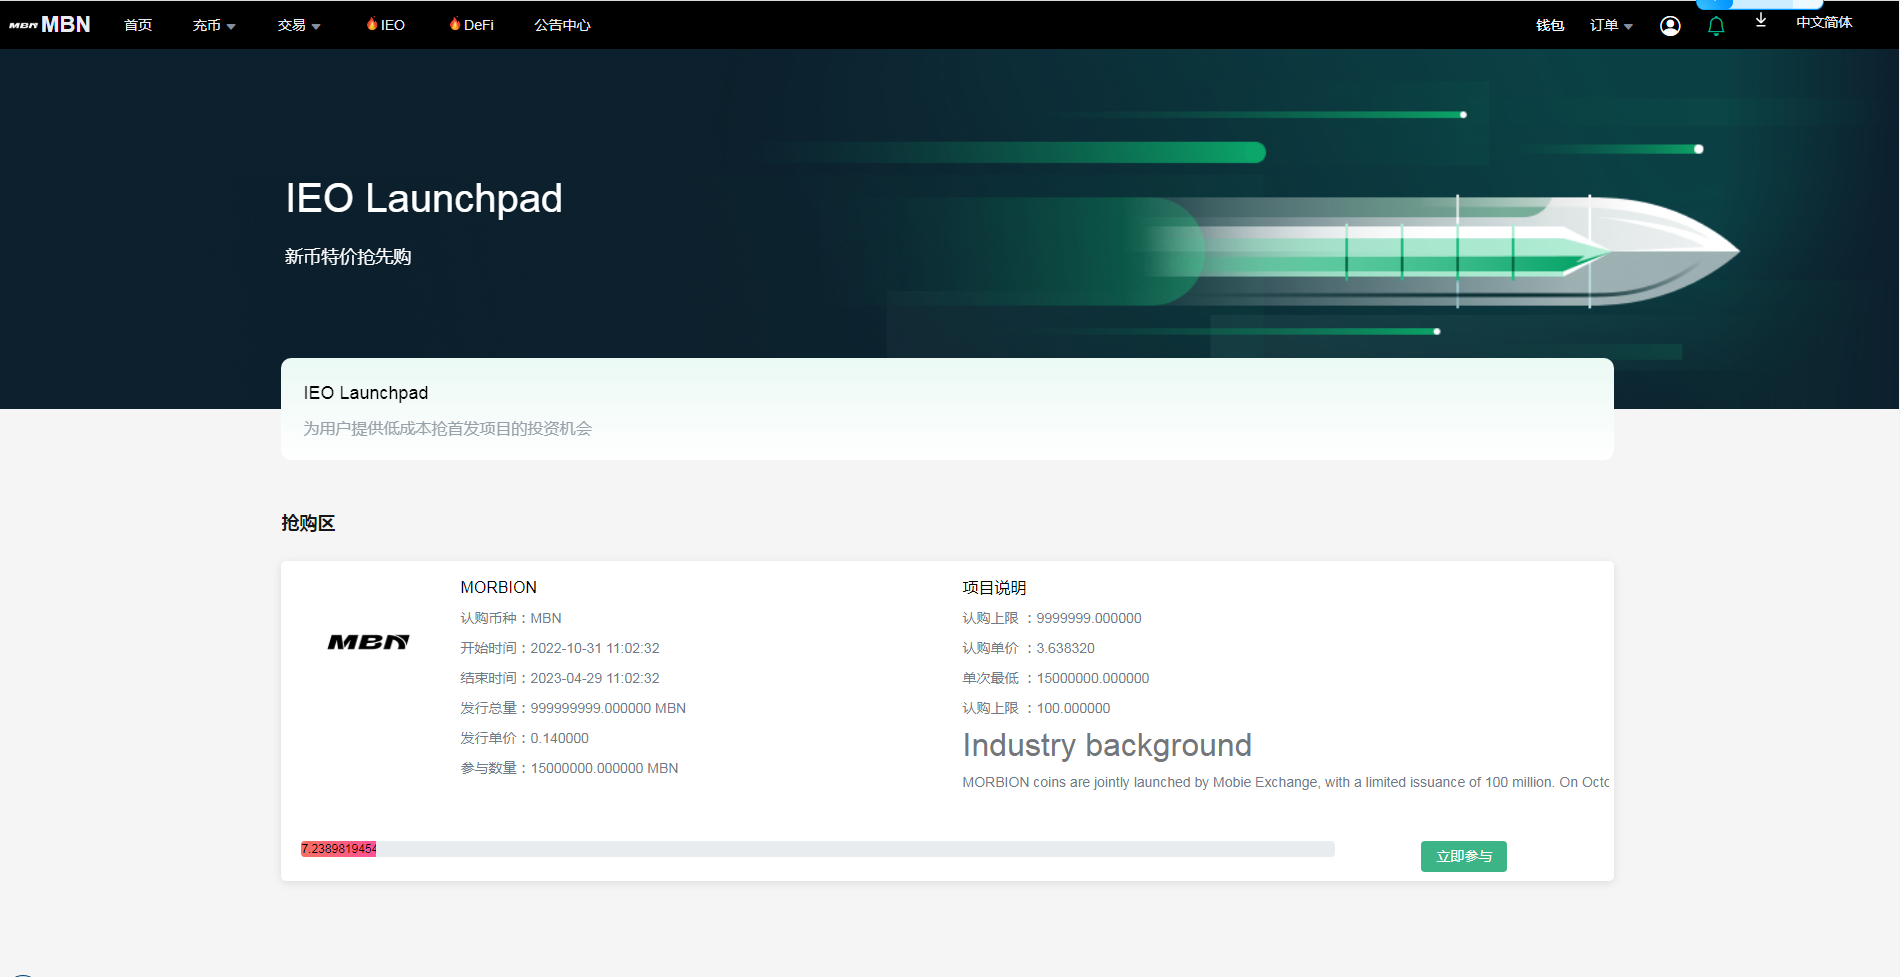Expand the 充币 deposit dropdown
The image size is (1900, 977).
[214, 25]
